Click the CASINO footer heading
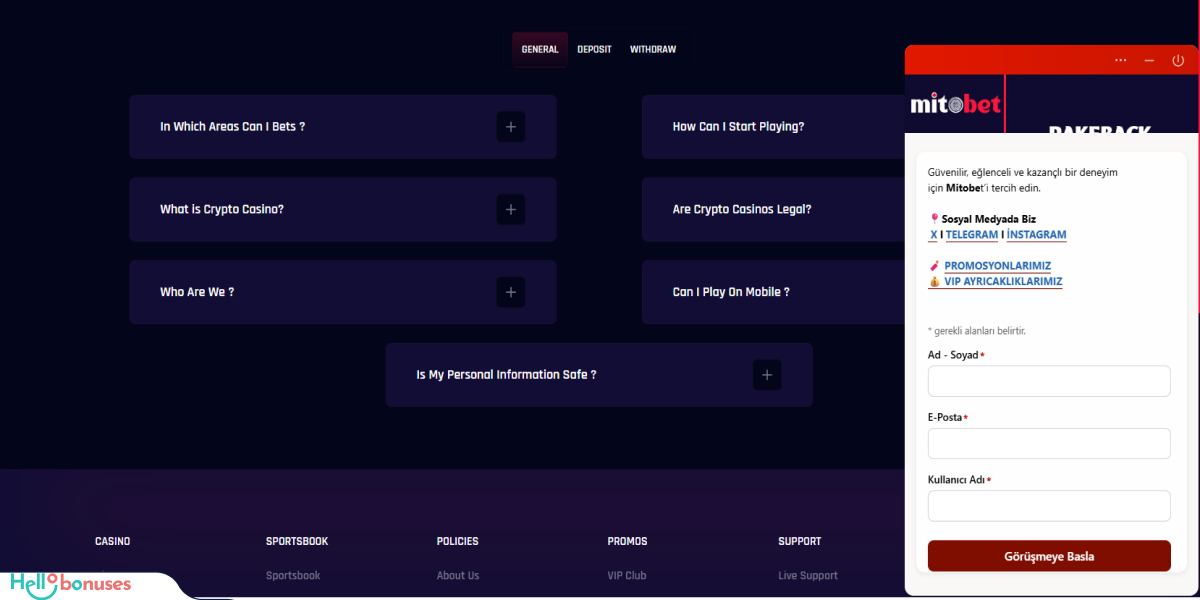The image size is (1200, 600). pos(113,541)
